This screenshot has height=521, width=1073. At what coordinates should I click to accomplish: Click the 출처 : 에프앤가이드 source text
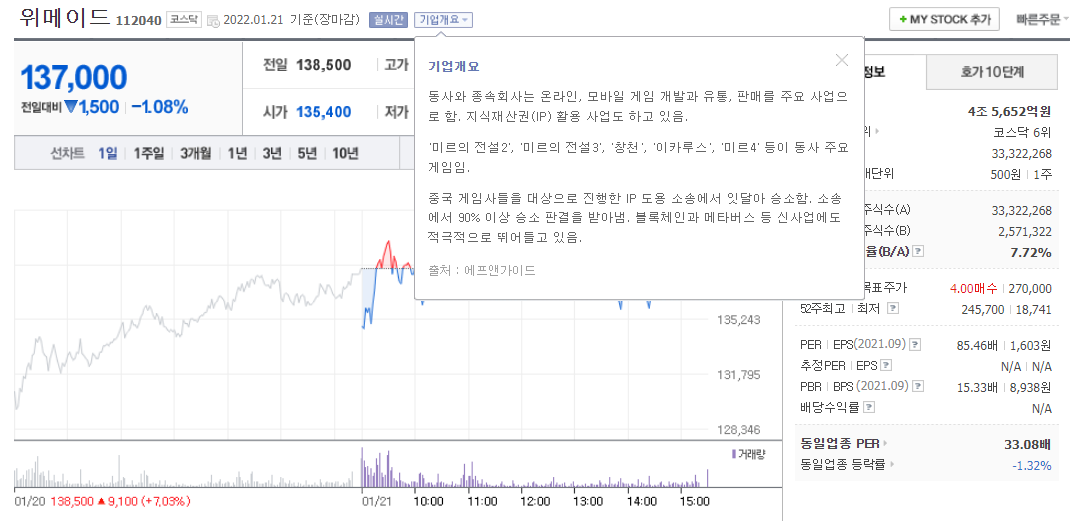[482, 270]
